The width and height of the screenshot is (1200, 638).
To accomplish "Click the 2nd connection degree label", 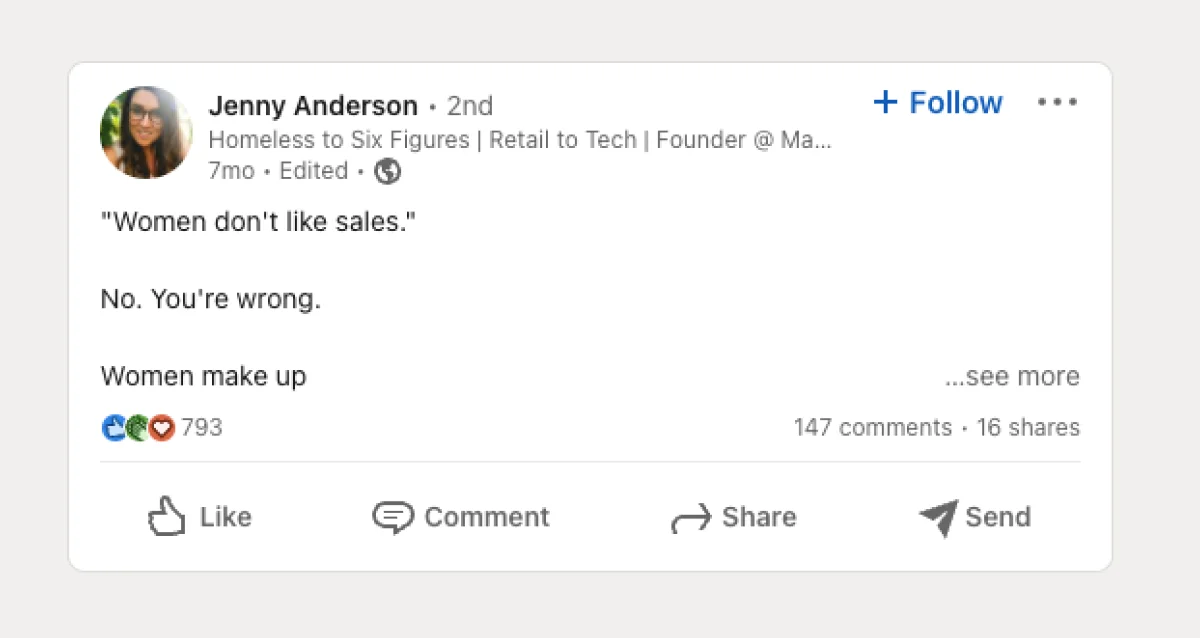I will click(x=470, y=105).
